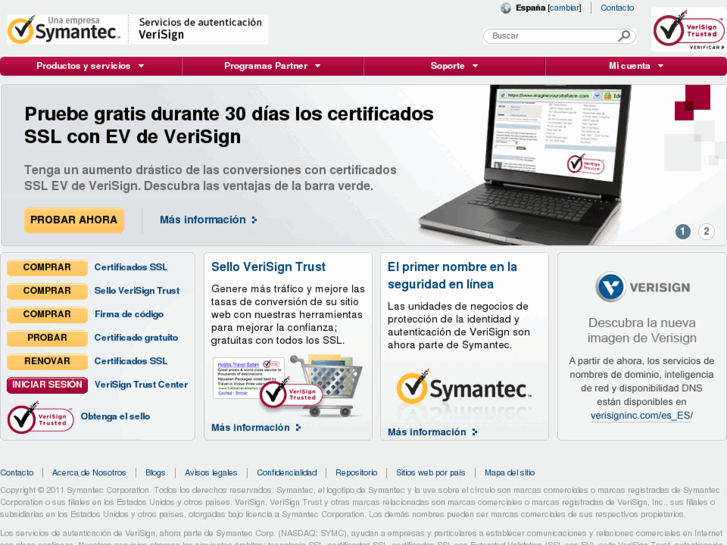The image size is (727, 545).
Task: Open the Acerca de Nosotros footer link
Action: [x=89, y=473]
